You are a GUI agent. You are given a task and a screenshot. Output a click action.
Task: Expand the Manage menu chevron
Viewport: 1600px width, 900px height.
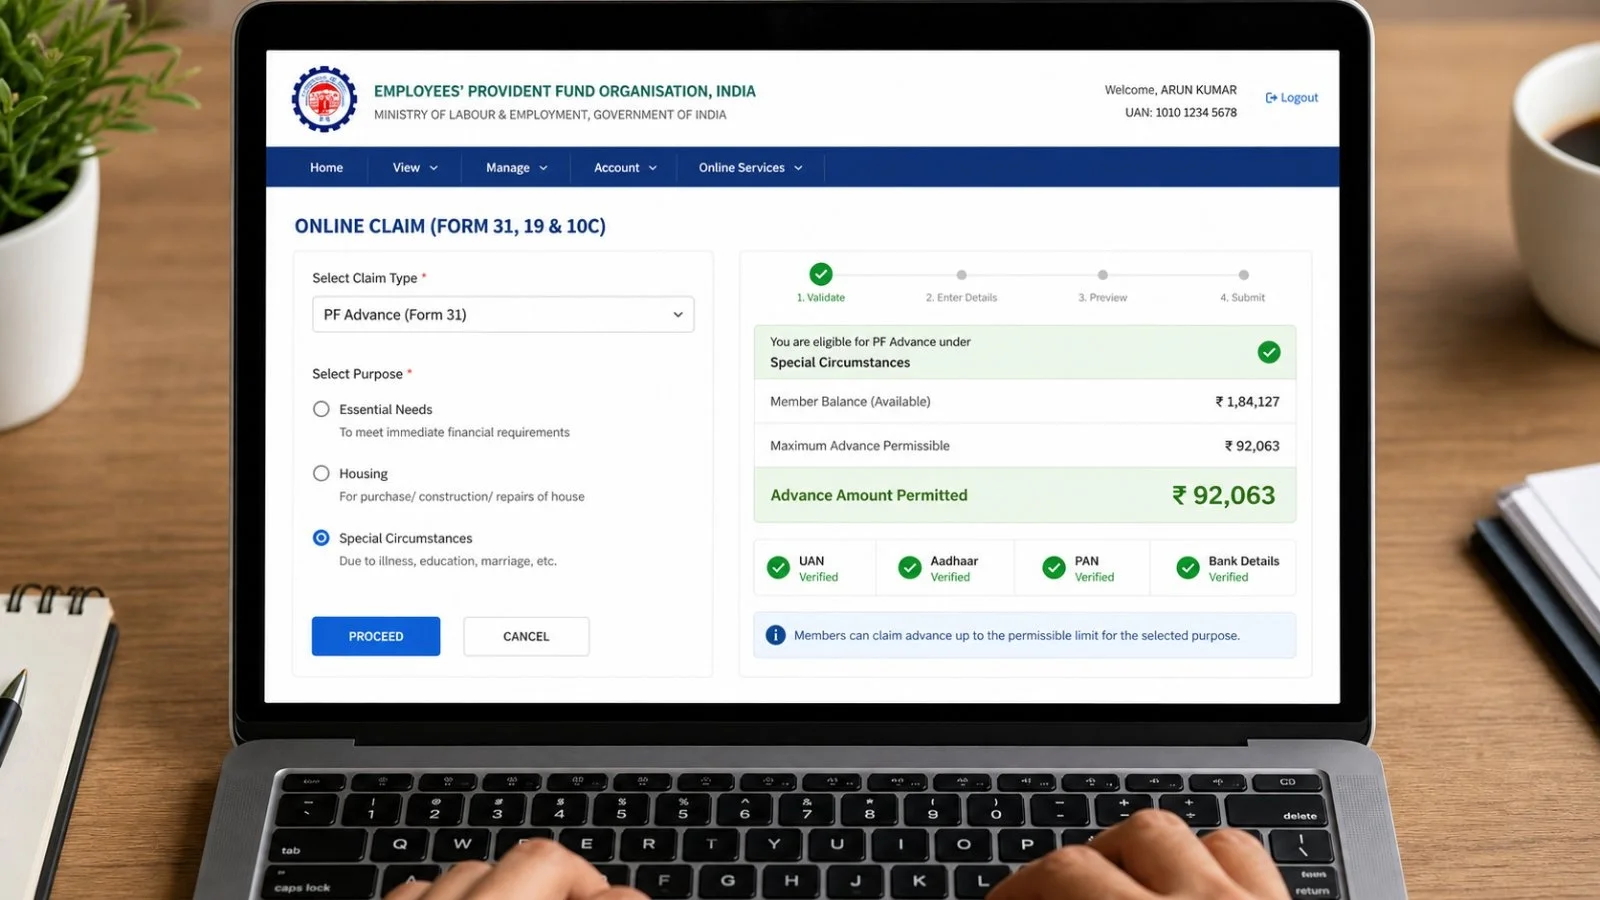coord(543,168)
